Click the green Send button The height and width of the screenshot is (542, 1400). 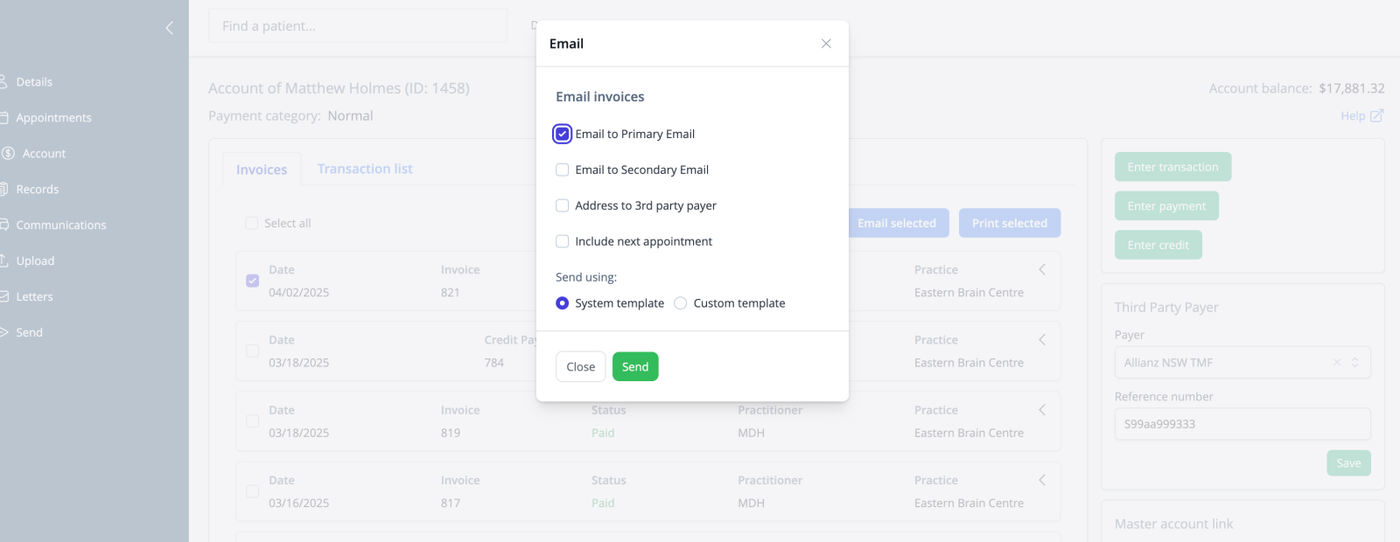pyautogui.click(x=635, y=367)
